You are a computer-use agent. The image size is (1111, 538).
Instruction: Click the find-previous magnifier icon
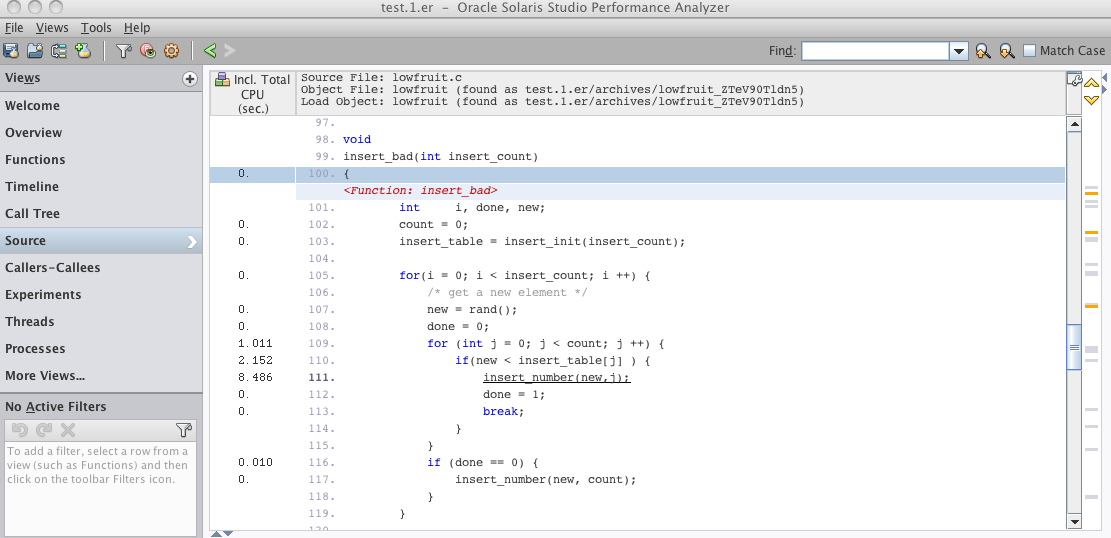tap(982, 51)
